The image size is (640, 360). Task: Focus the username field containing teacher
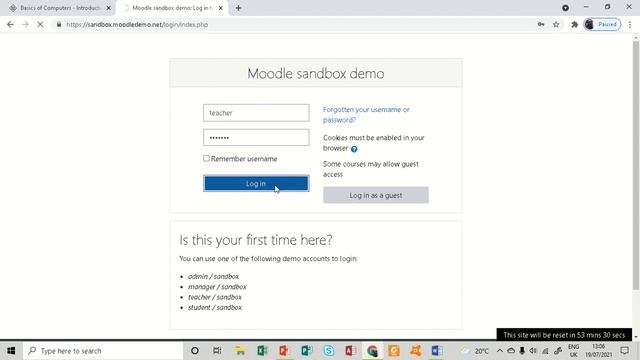click(x=256, y=113)
